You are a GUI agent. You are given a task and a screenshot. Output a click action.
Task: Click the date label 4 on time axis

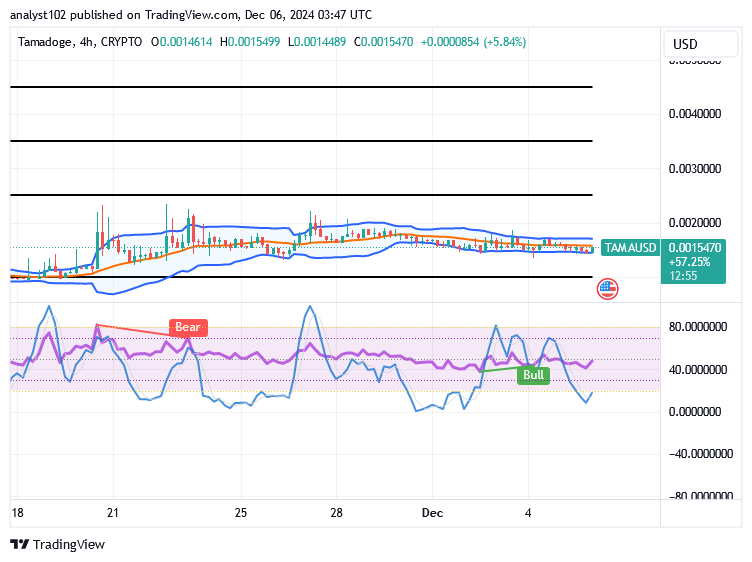pyautogui.click(x=528, y=513)
